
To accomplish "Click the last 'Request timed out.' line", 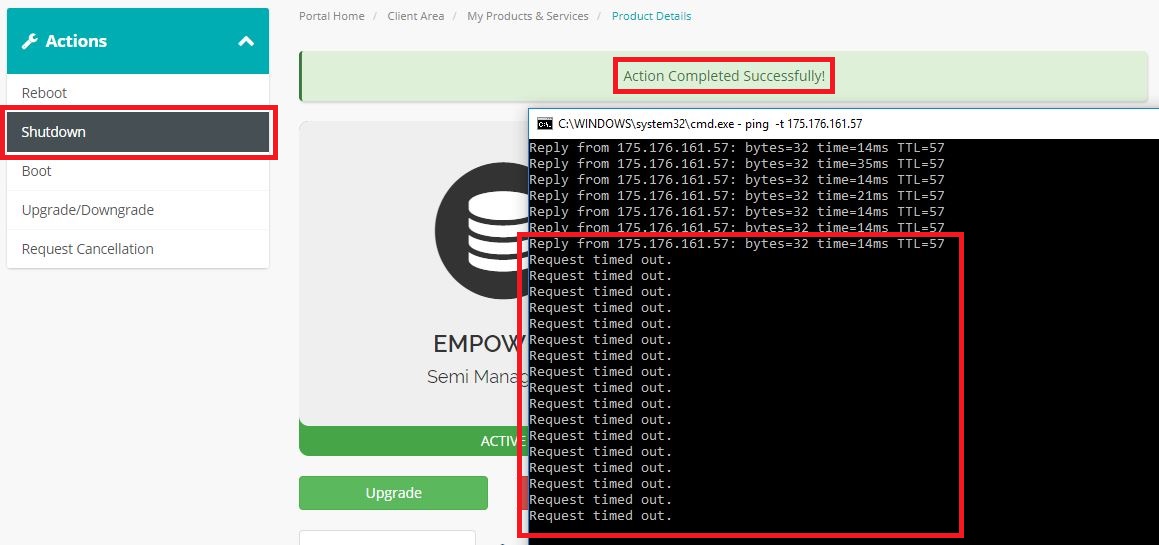I will click(x=600, y=516).
